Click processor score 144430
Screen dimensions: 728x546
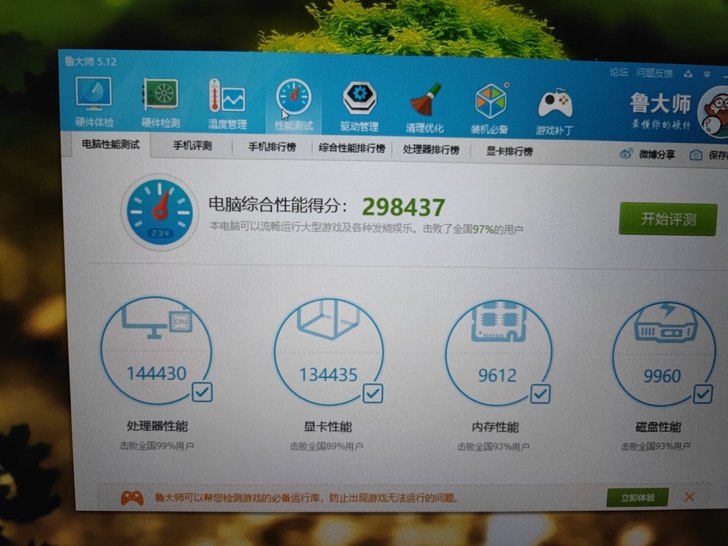coord(156,373)
